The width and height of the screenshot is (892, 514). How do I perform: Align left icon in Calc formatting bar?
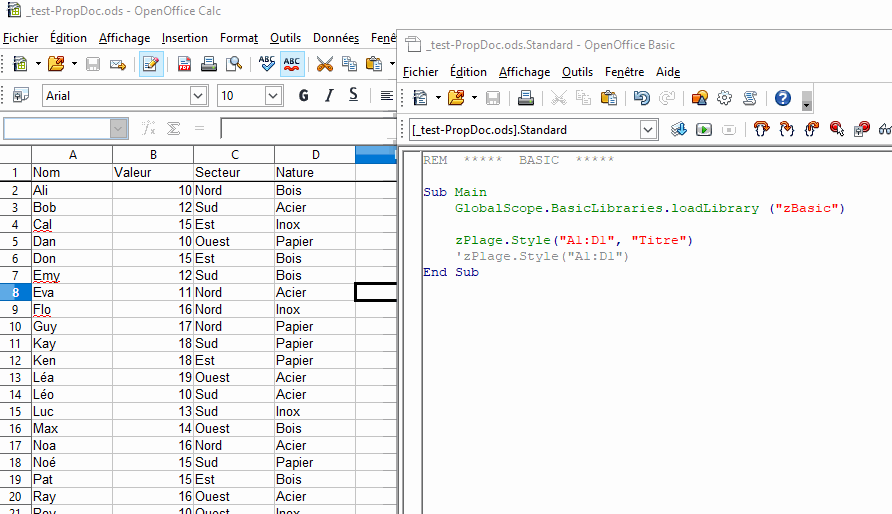pyautogui.click(x=387, y=96)
